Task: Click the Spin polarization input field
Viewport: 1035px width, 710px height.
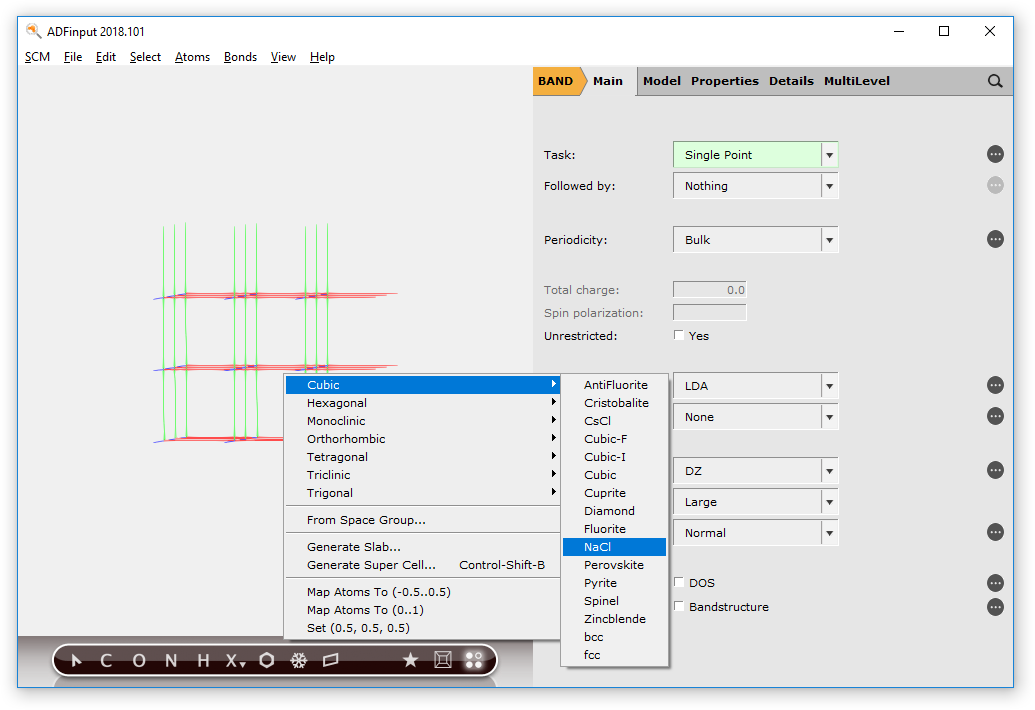Action: 710,313
